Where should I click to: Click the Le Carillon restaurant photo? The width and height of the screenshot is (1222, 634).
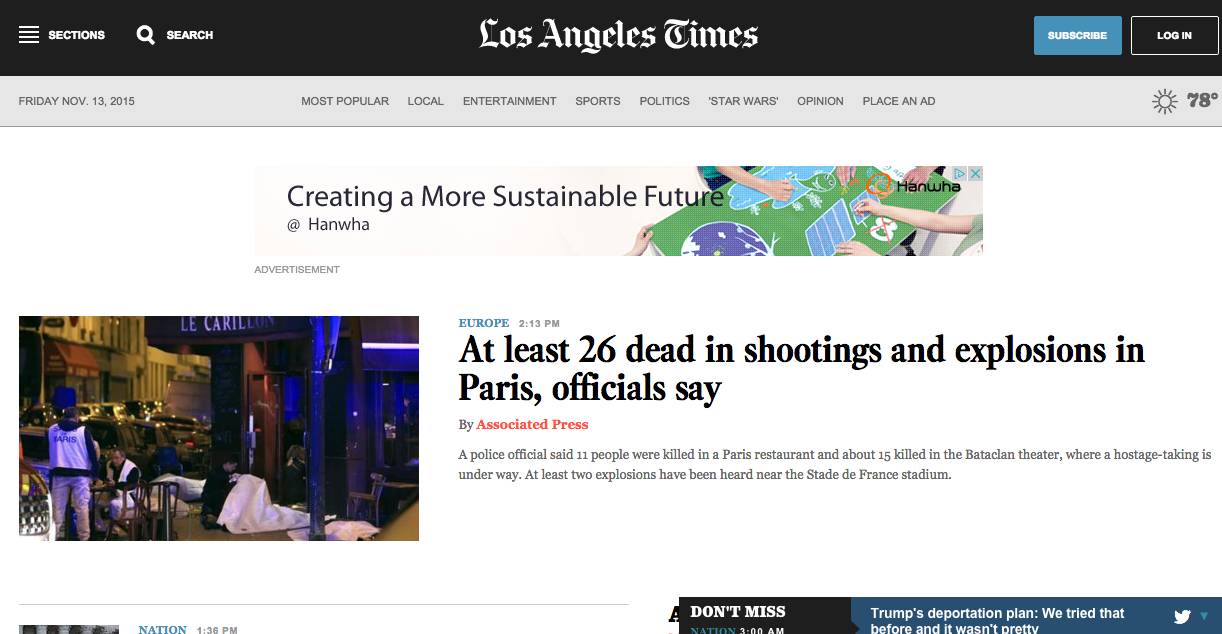pyautogui.click(x=218, y=428)
